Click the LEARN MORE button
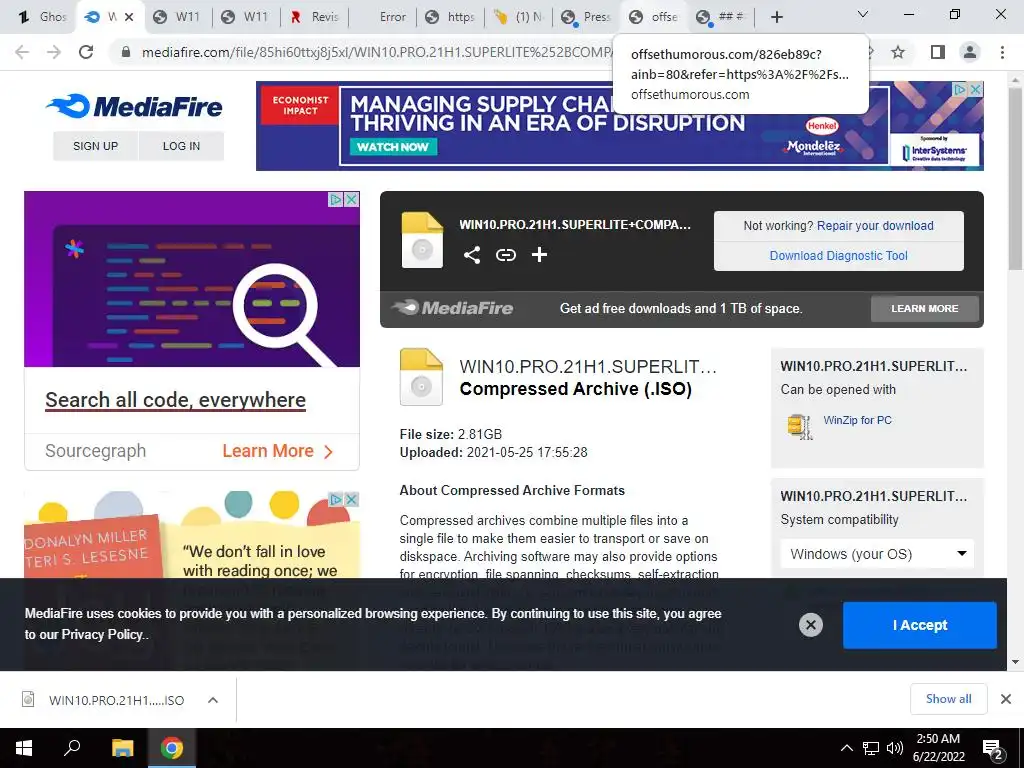The width and height of the screenshot is (1024, 768). pos(925,308)
